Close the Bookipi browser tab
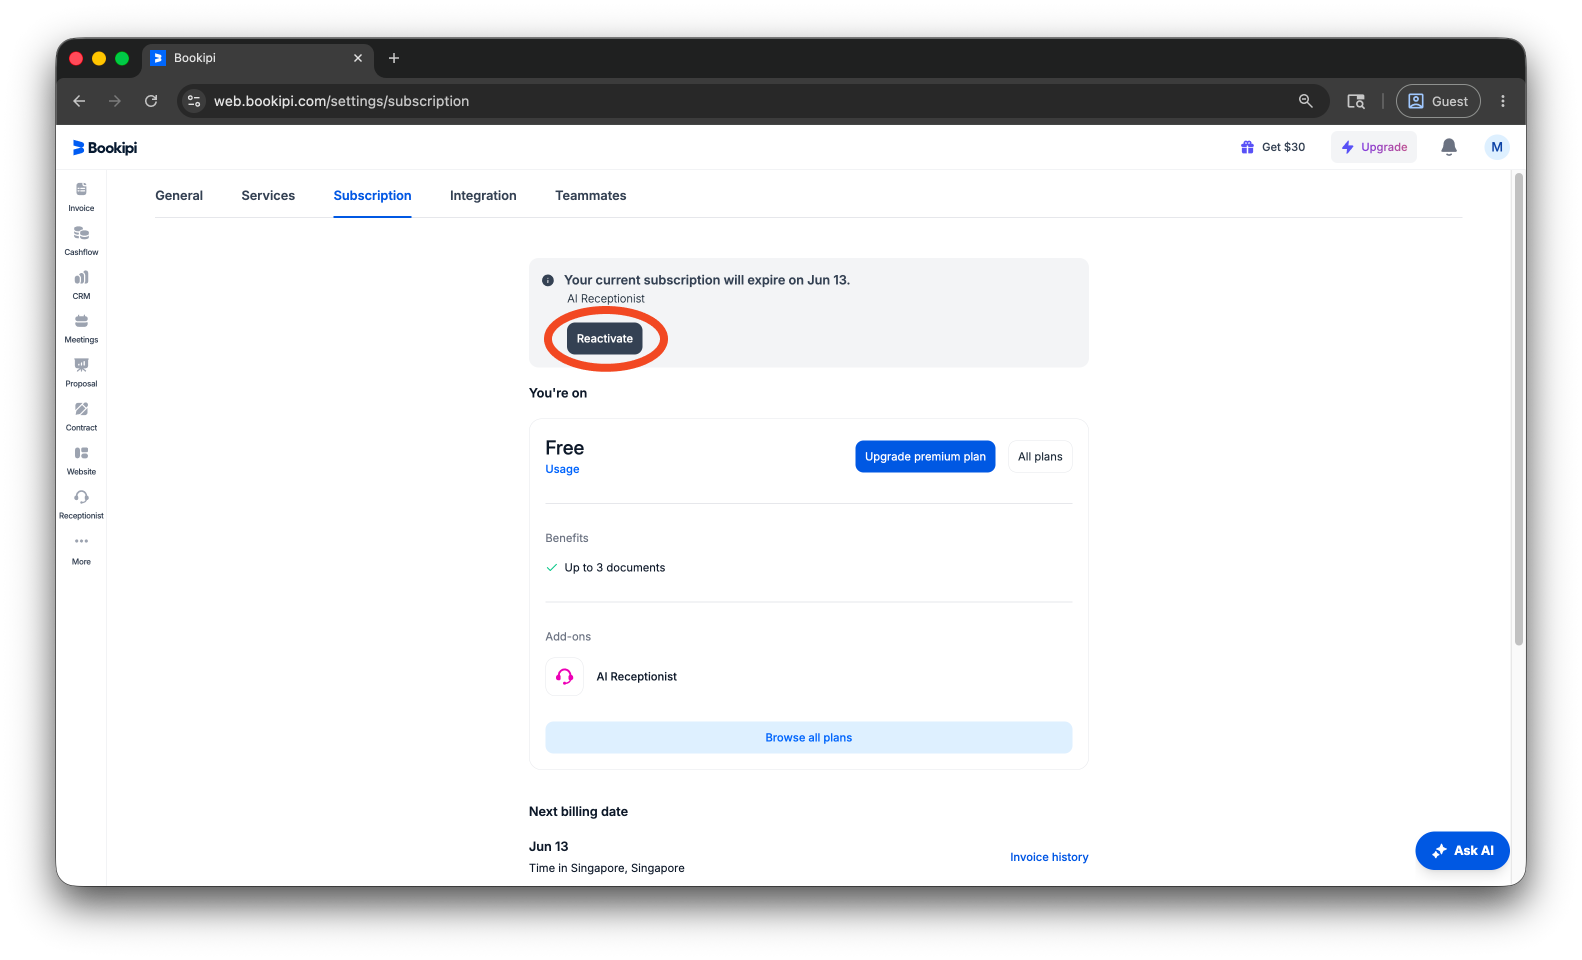The height and width of the screenshot is (960, 1582). tap(358, 58)
